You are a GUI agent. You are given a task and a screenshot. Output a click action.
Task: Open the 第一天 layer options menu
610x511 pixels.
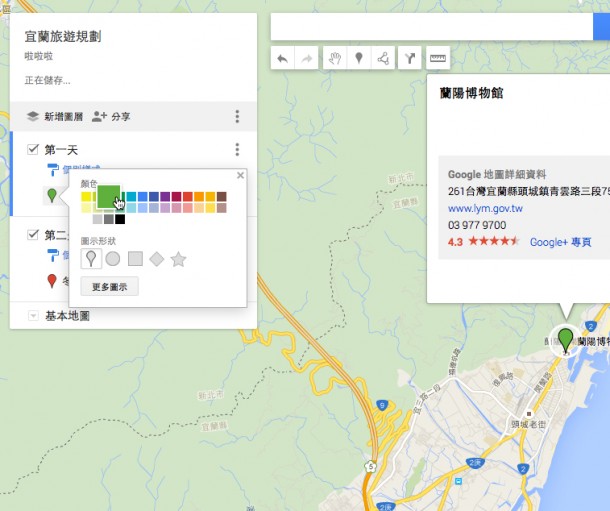pyautogui.click(x=237, y=150)
